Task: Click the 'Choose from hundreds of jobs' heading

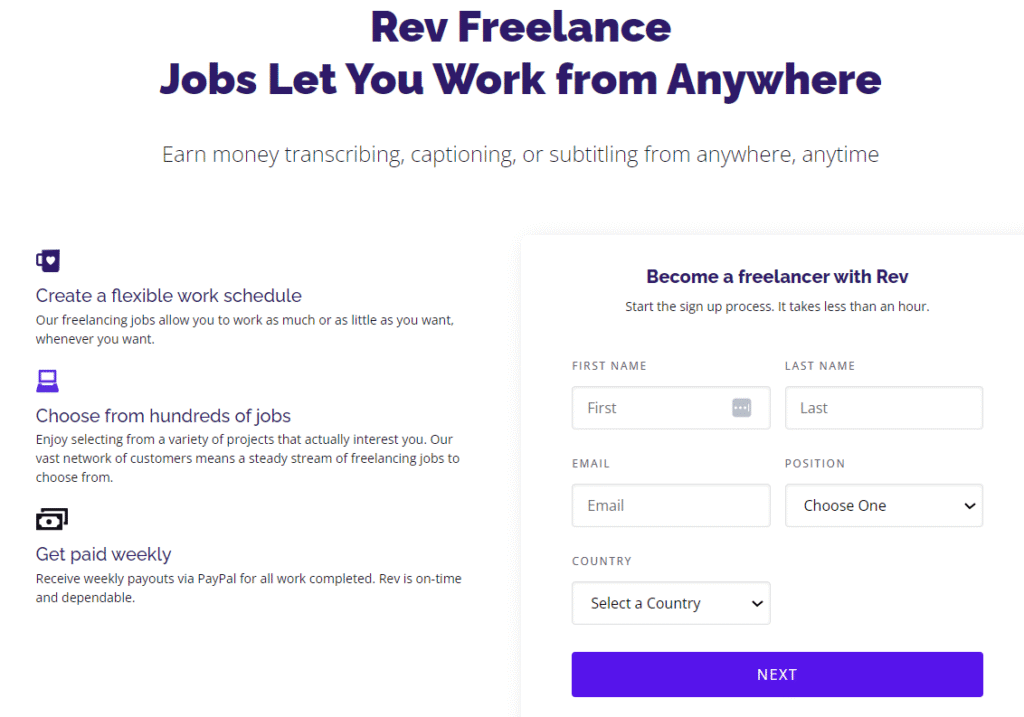Action: 163,416
